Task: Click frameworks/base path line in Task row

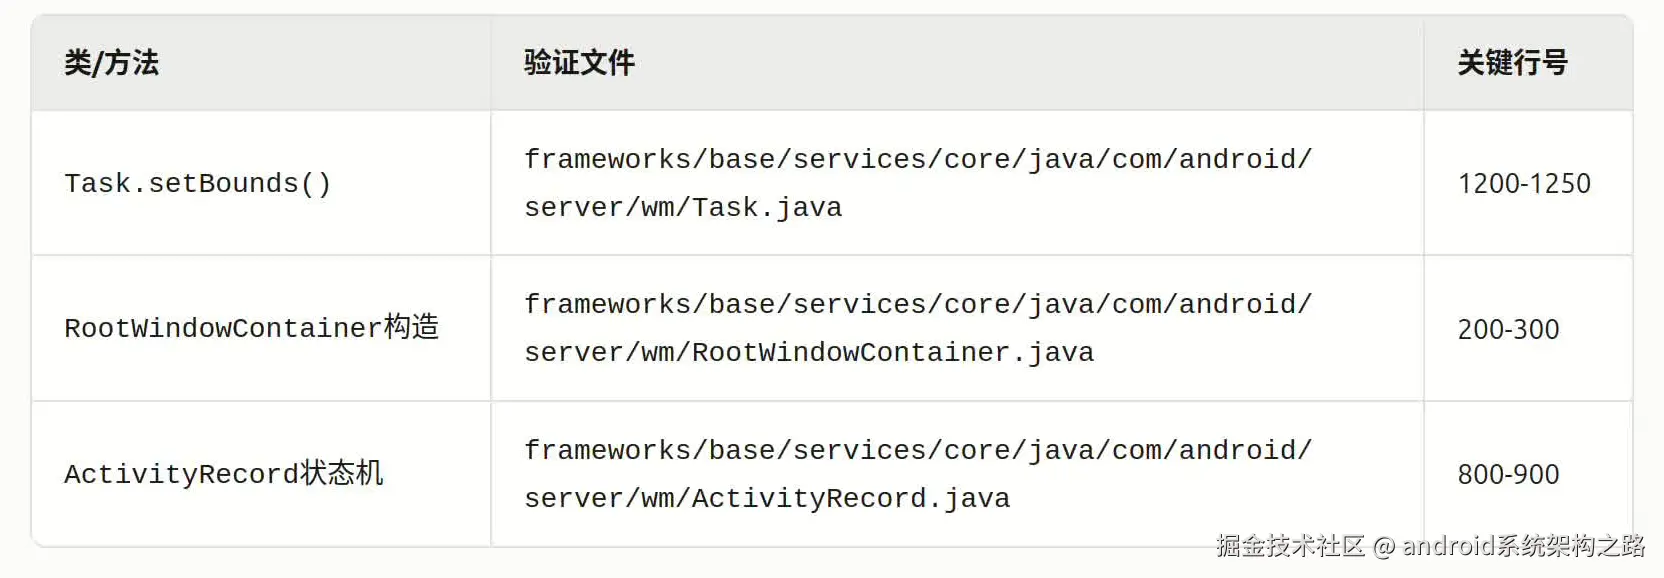Action: tap(917, 160)
